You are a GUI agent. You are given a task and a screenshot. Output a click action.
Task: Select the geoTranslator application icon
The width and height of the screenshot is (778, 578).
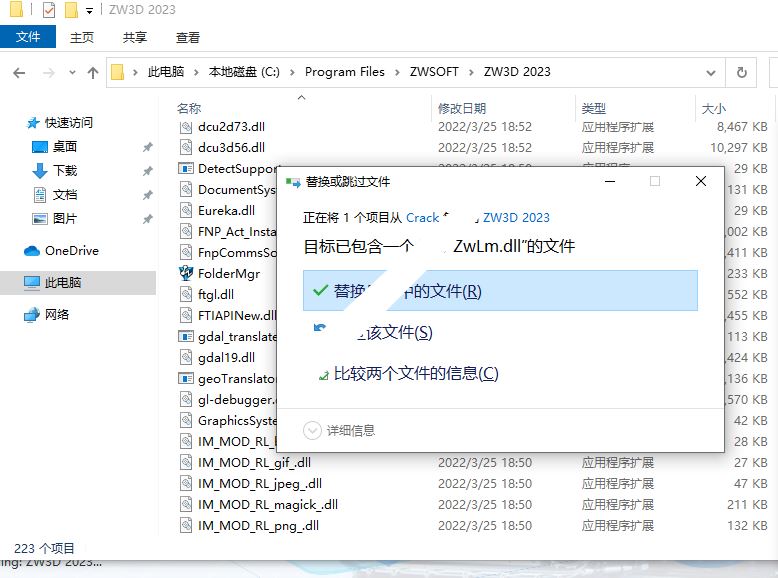coord(186,379)
